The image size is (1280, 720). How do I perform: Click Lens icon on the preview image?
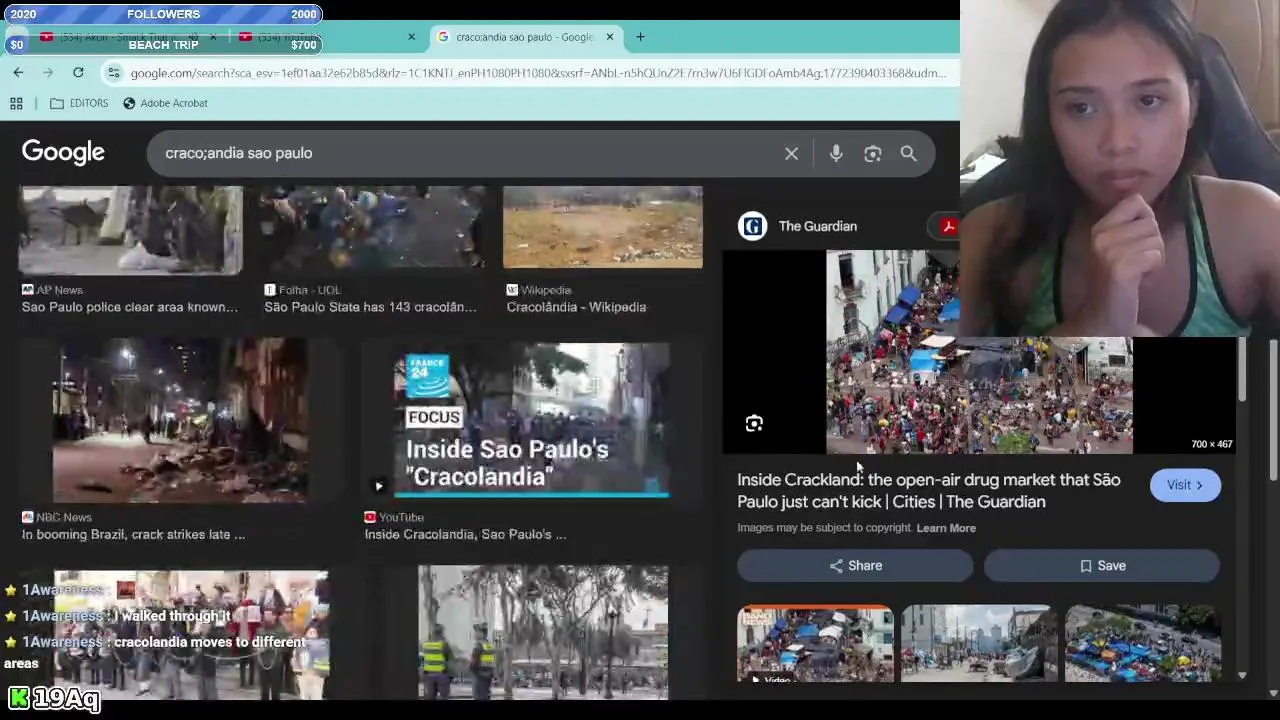pos(754,424)
